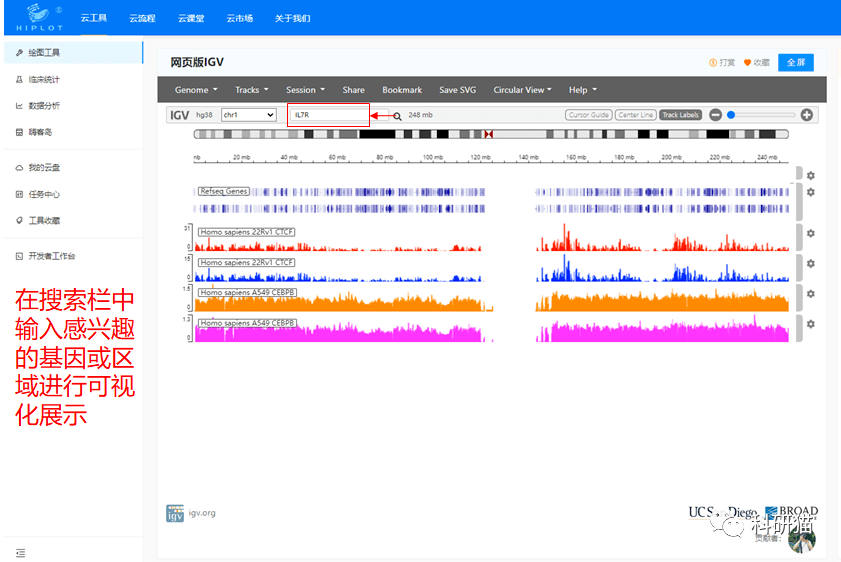Click the zoom out minus icon
This screenshot has height=562, width=841.
pyautogui.click(x=715, y=115)
